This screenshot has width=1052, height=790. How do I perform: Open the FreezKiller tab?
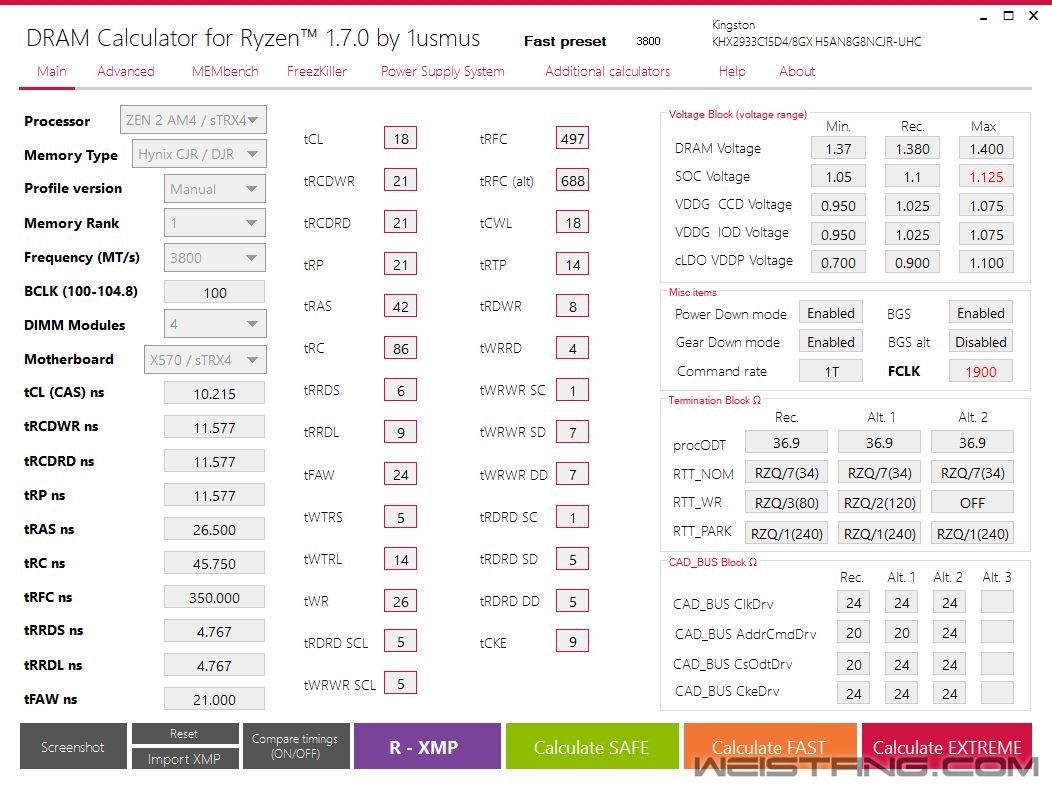tap(317, 71)
